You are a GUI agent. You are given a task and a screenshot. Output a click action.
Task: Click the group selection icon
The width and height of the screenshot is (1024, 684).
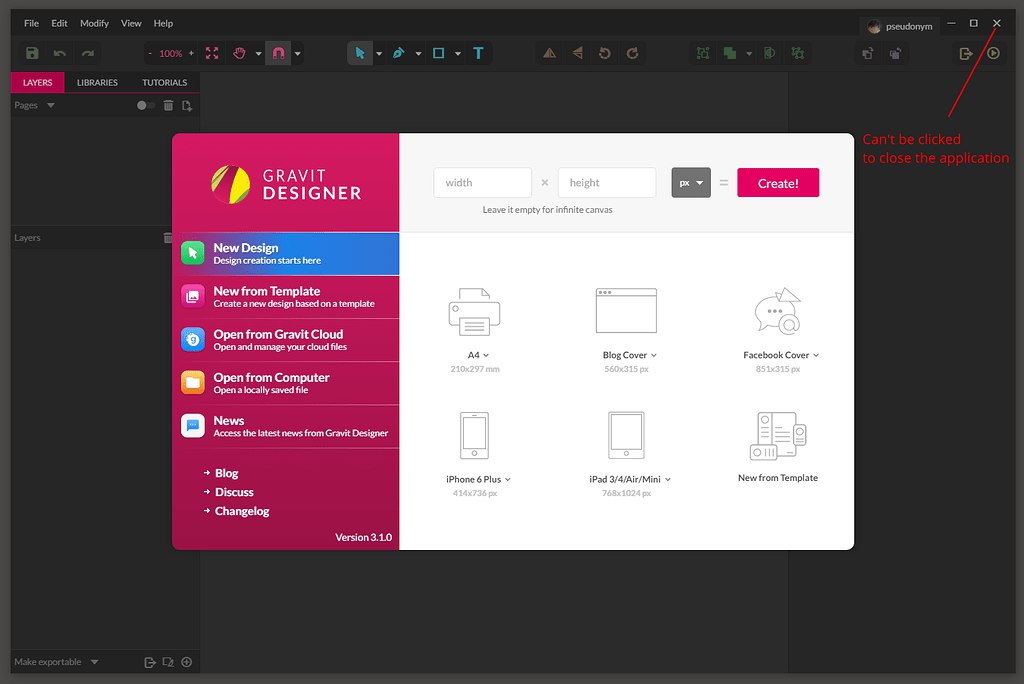(x=703, y=53)
